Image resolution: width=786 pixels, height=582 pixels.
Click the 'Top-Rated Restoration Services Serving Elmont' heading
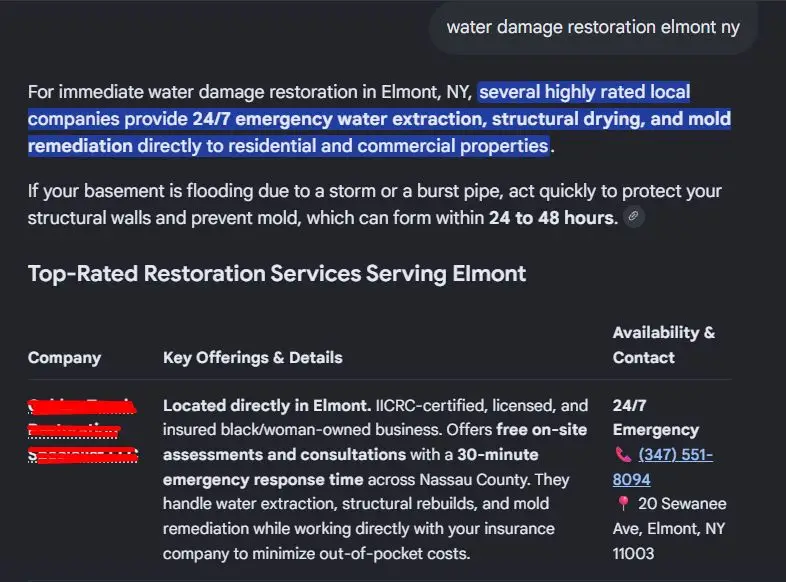tap(277, 274)
